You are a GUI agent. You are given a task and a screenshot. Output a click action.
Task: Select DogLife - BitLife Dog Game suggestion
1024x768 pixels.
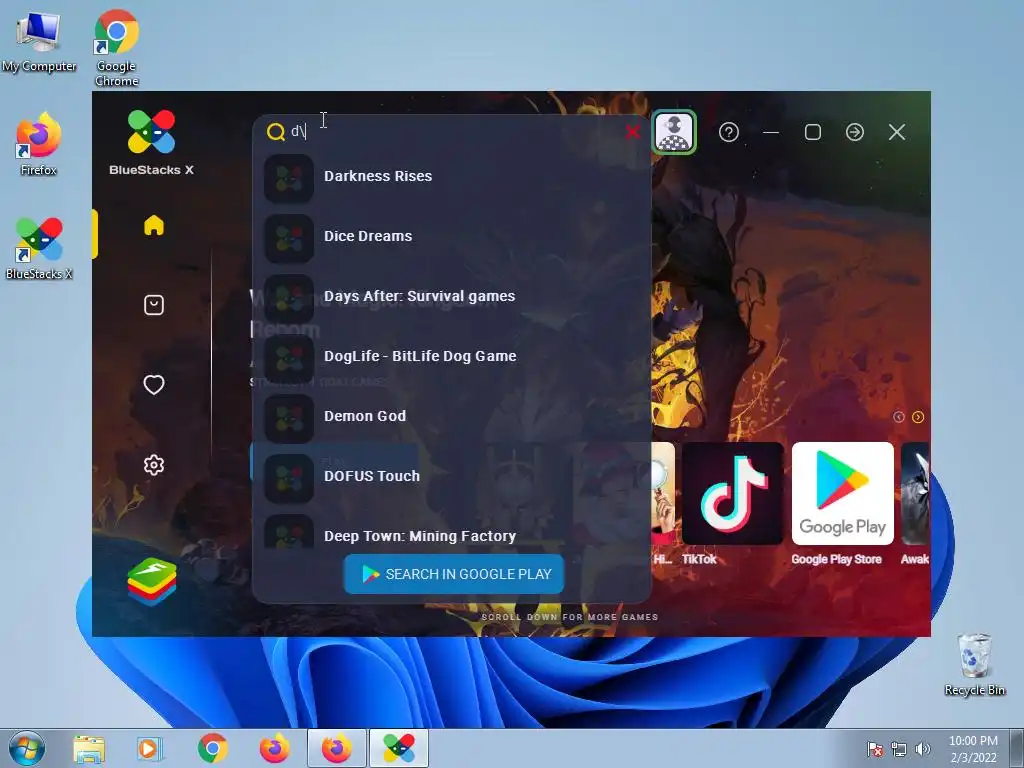click(x=452, y=357)
